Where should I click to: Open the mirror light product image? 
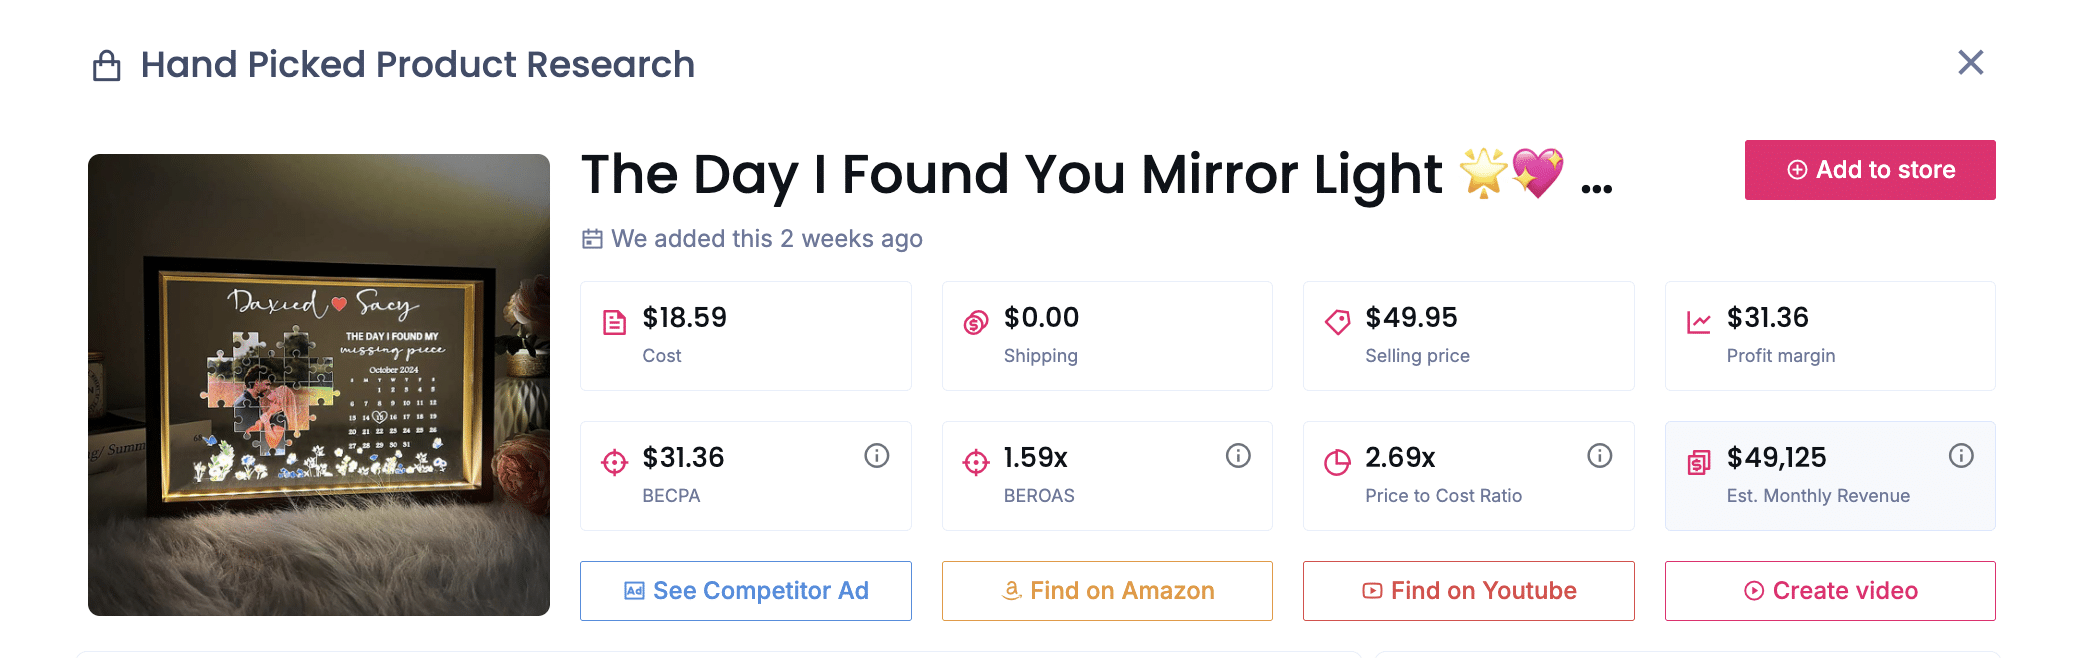(319, 385)
